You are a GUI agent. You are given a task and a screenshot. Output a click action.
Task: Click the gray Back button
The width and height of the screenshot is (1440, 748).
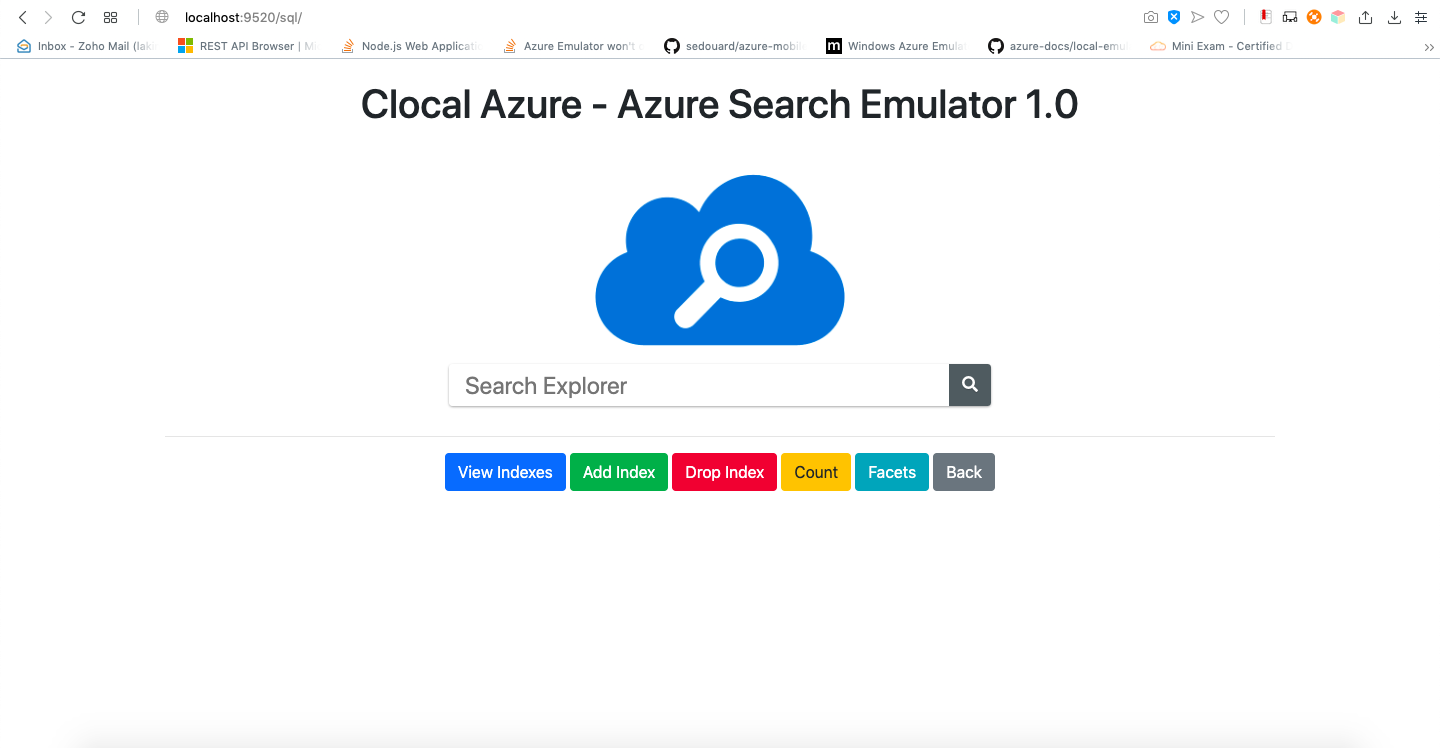pos(964,472)
